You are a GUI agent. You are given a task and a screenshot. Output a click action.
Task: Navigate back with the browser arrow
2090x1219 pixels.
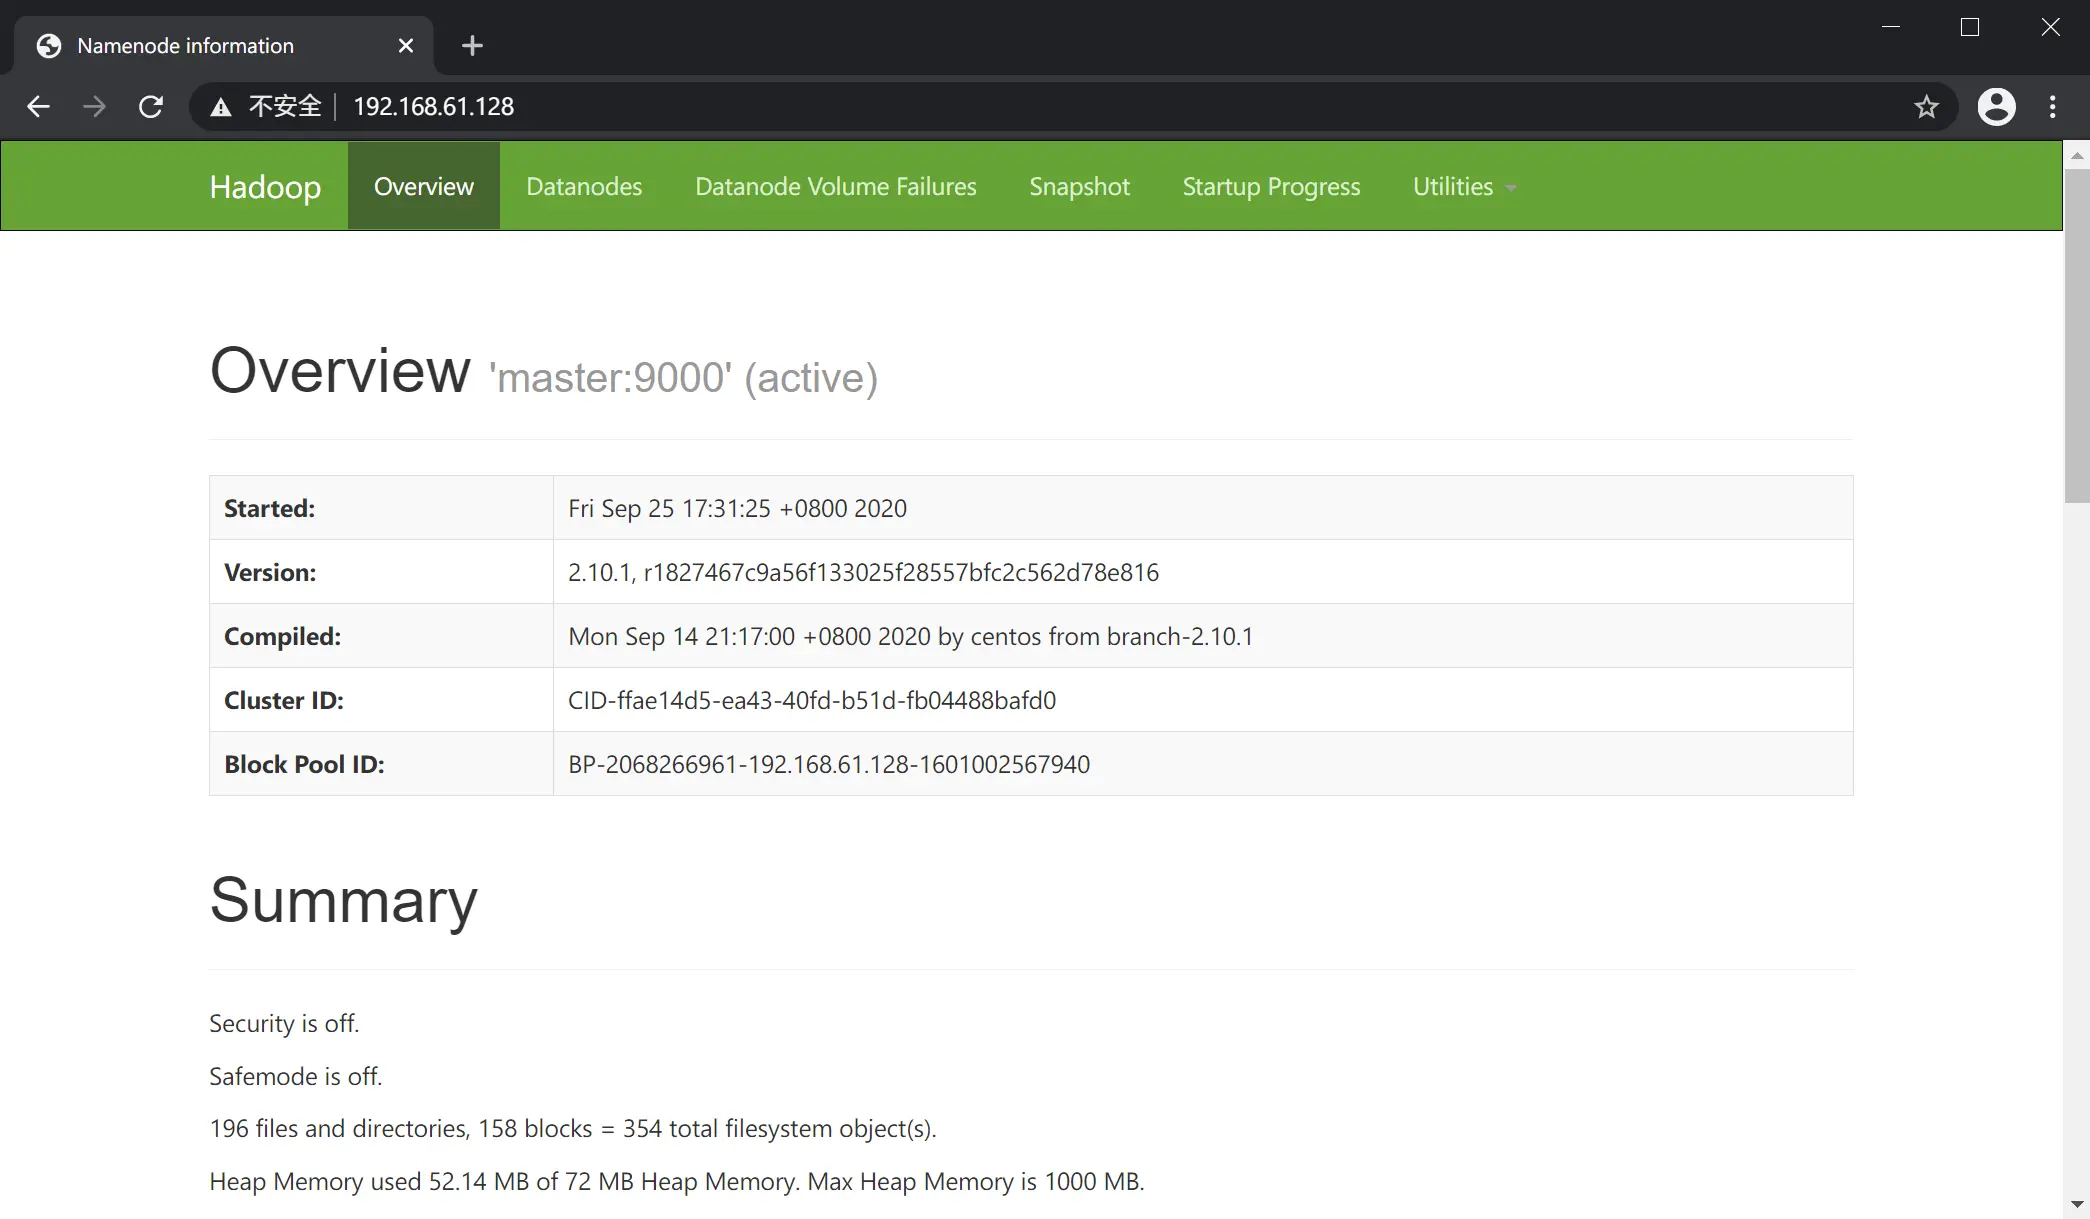pos(37,106)
